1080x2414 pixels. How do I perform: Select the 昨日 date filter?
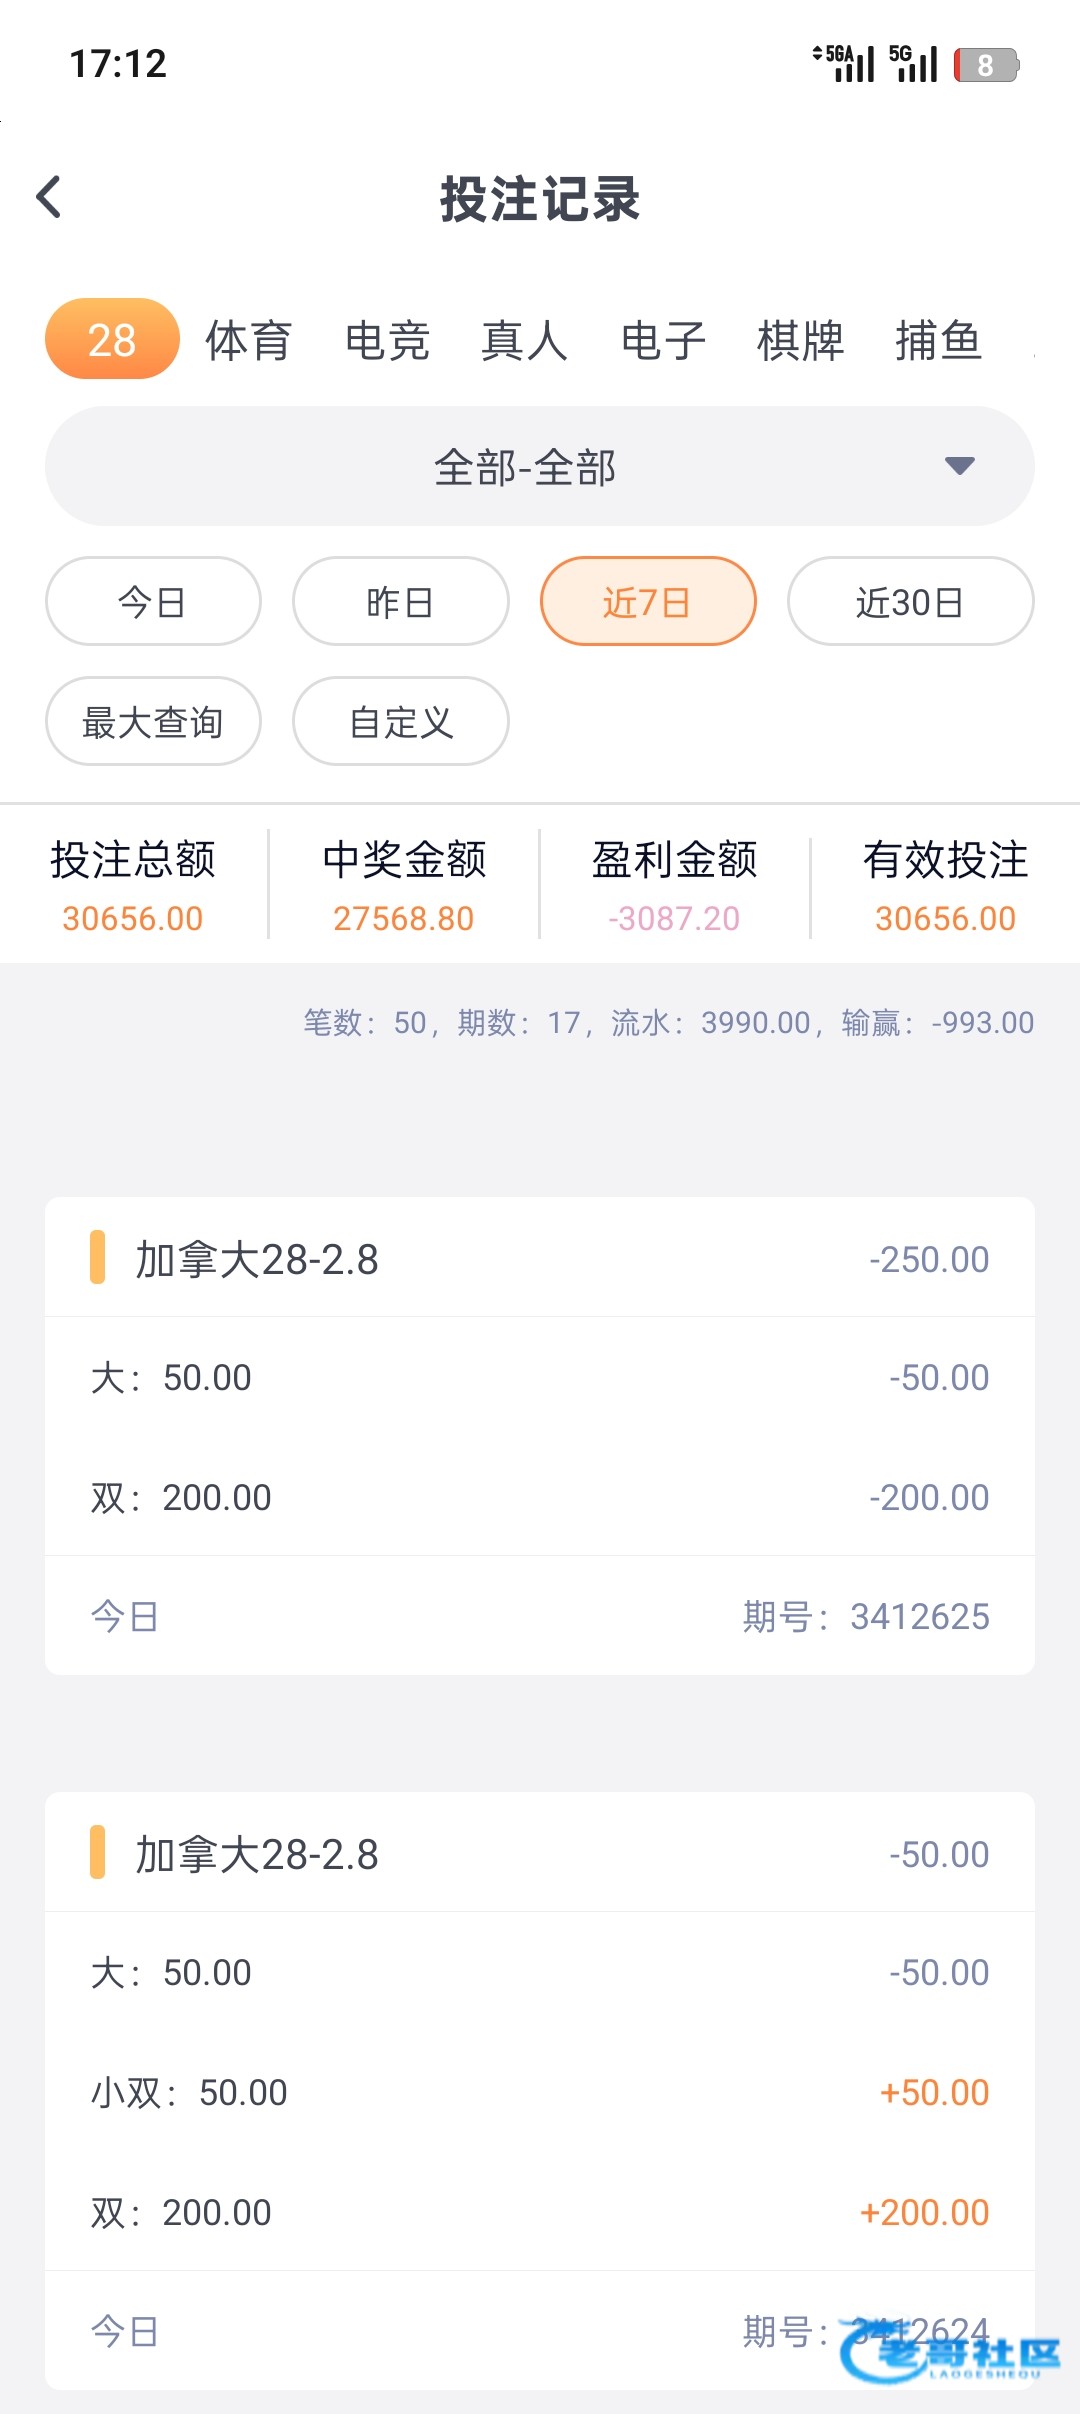[400, 602]
